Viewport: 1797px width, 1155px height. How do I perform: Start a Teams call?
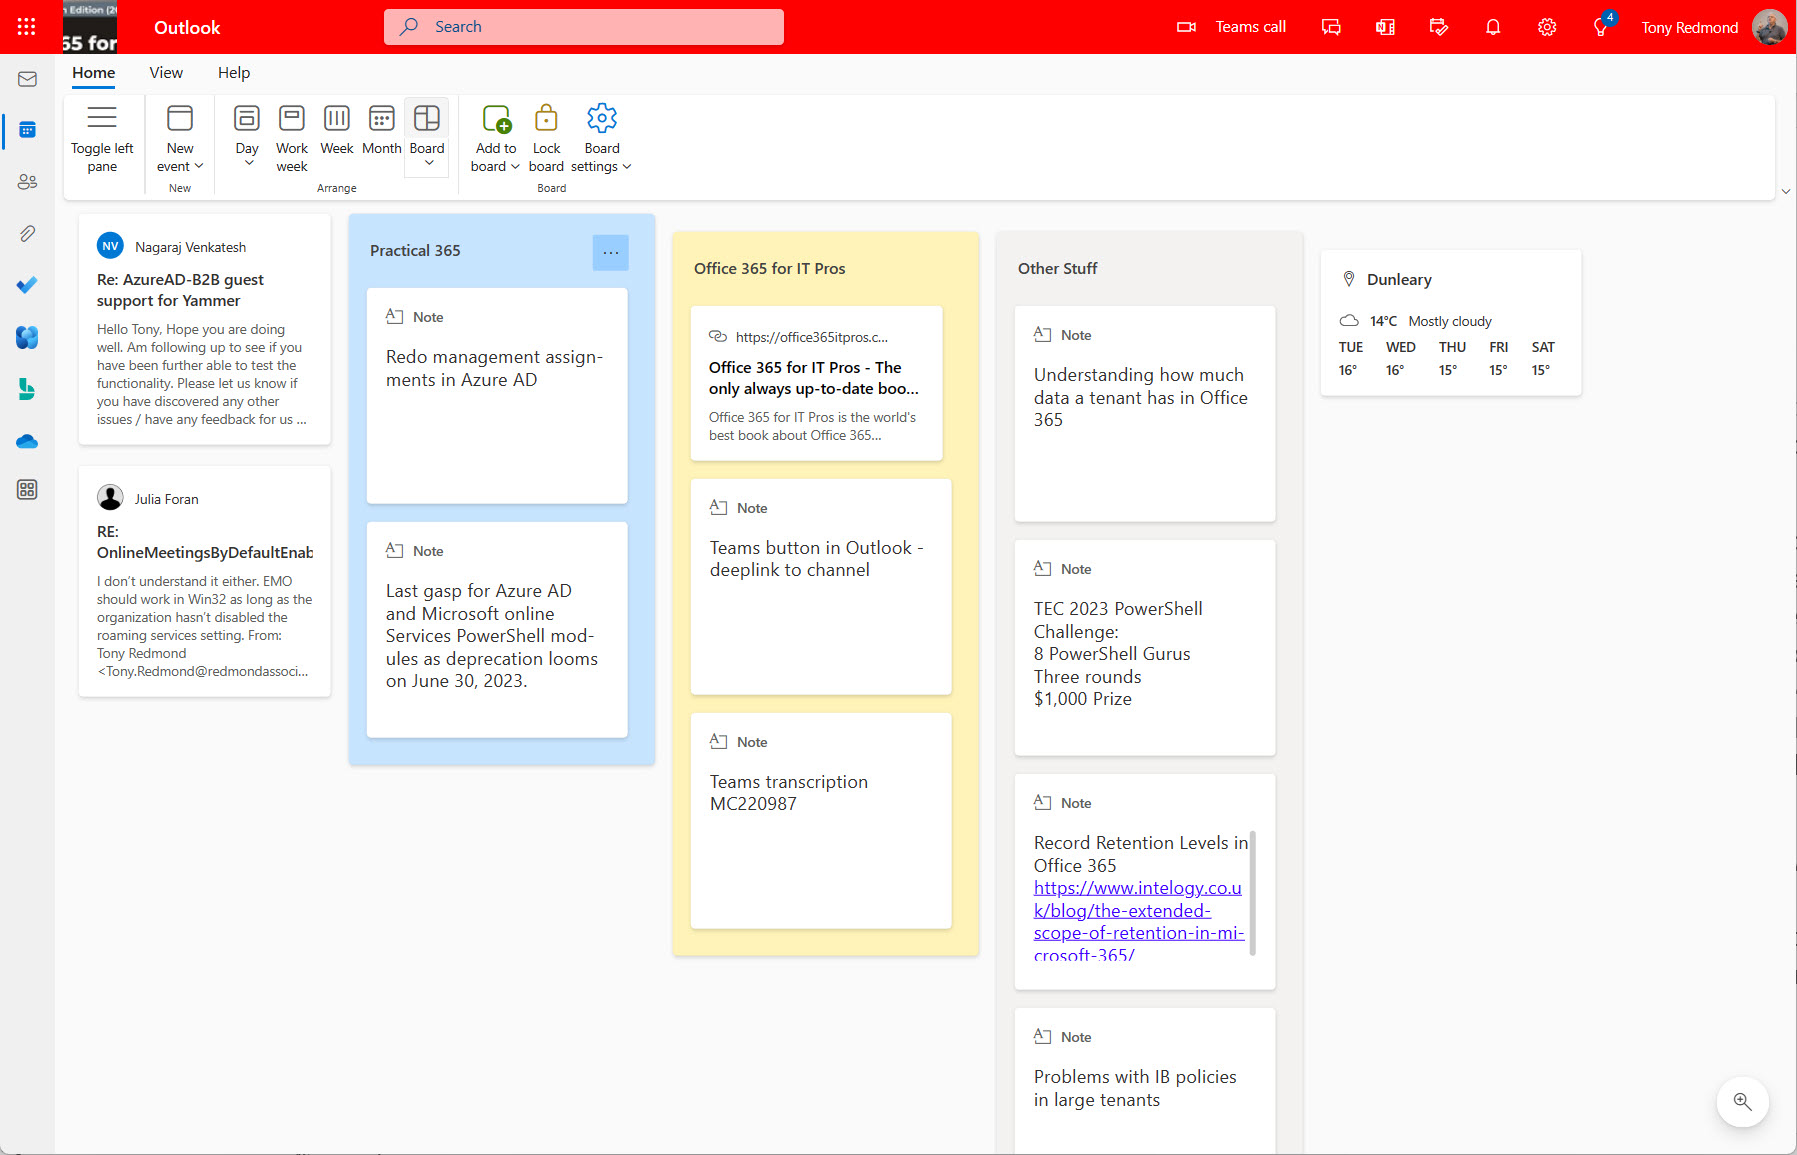click(x=1231, y=27)
